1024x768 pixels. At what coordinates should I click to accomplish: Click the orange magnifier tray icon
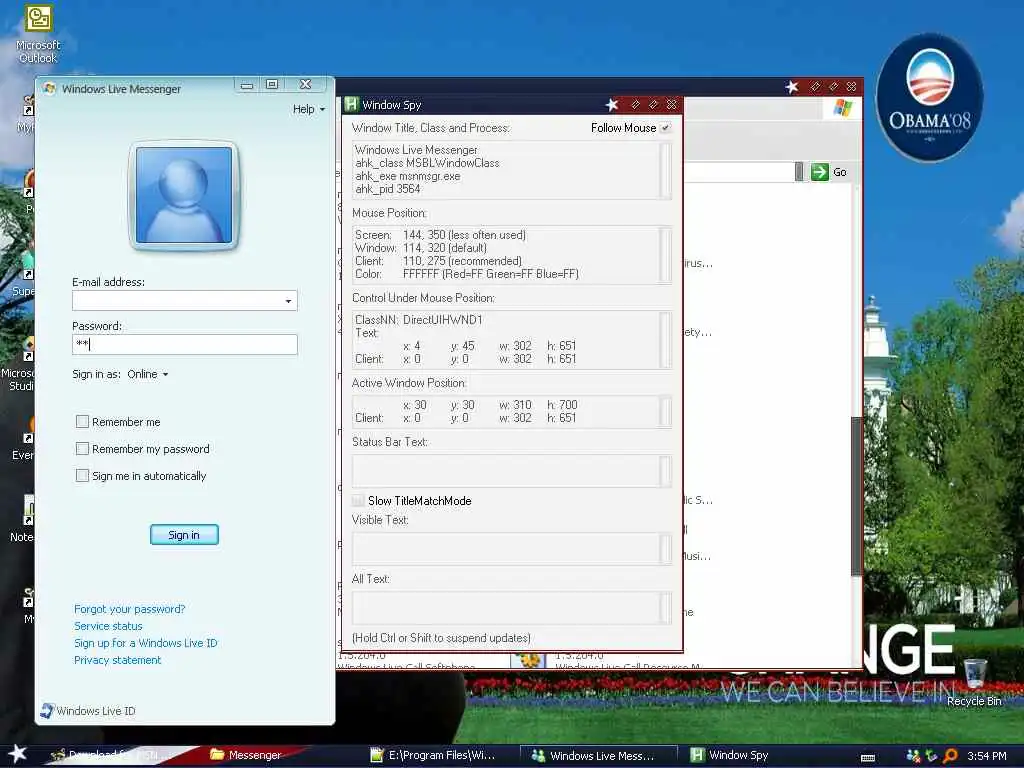click(950, 756)
